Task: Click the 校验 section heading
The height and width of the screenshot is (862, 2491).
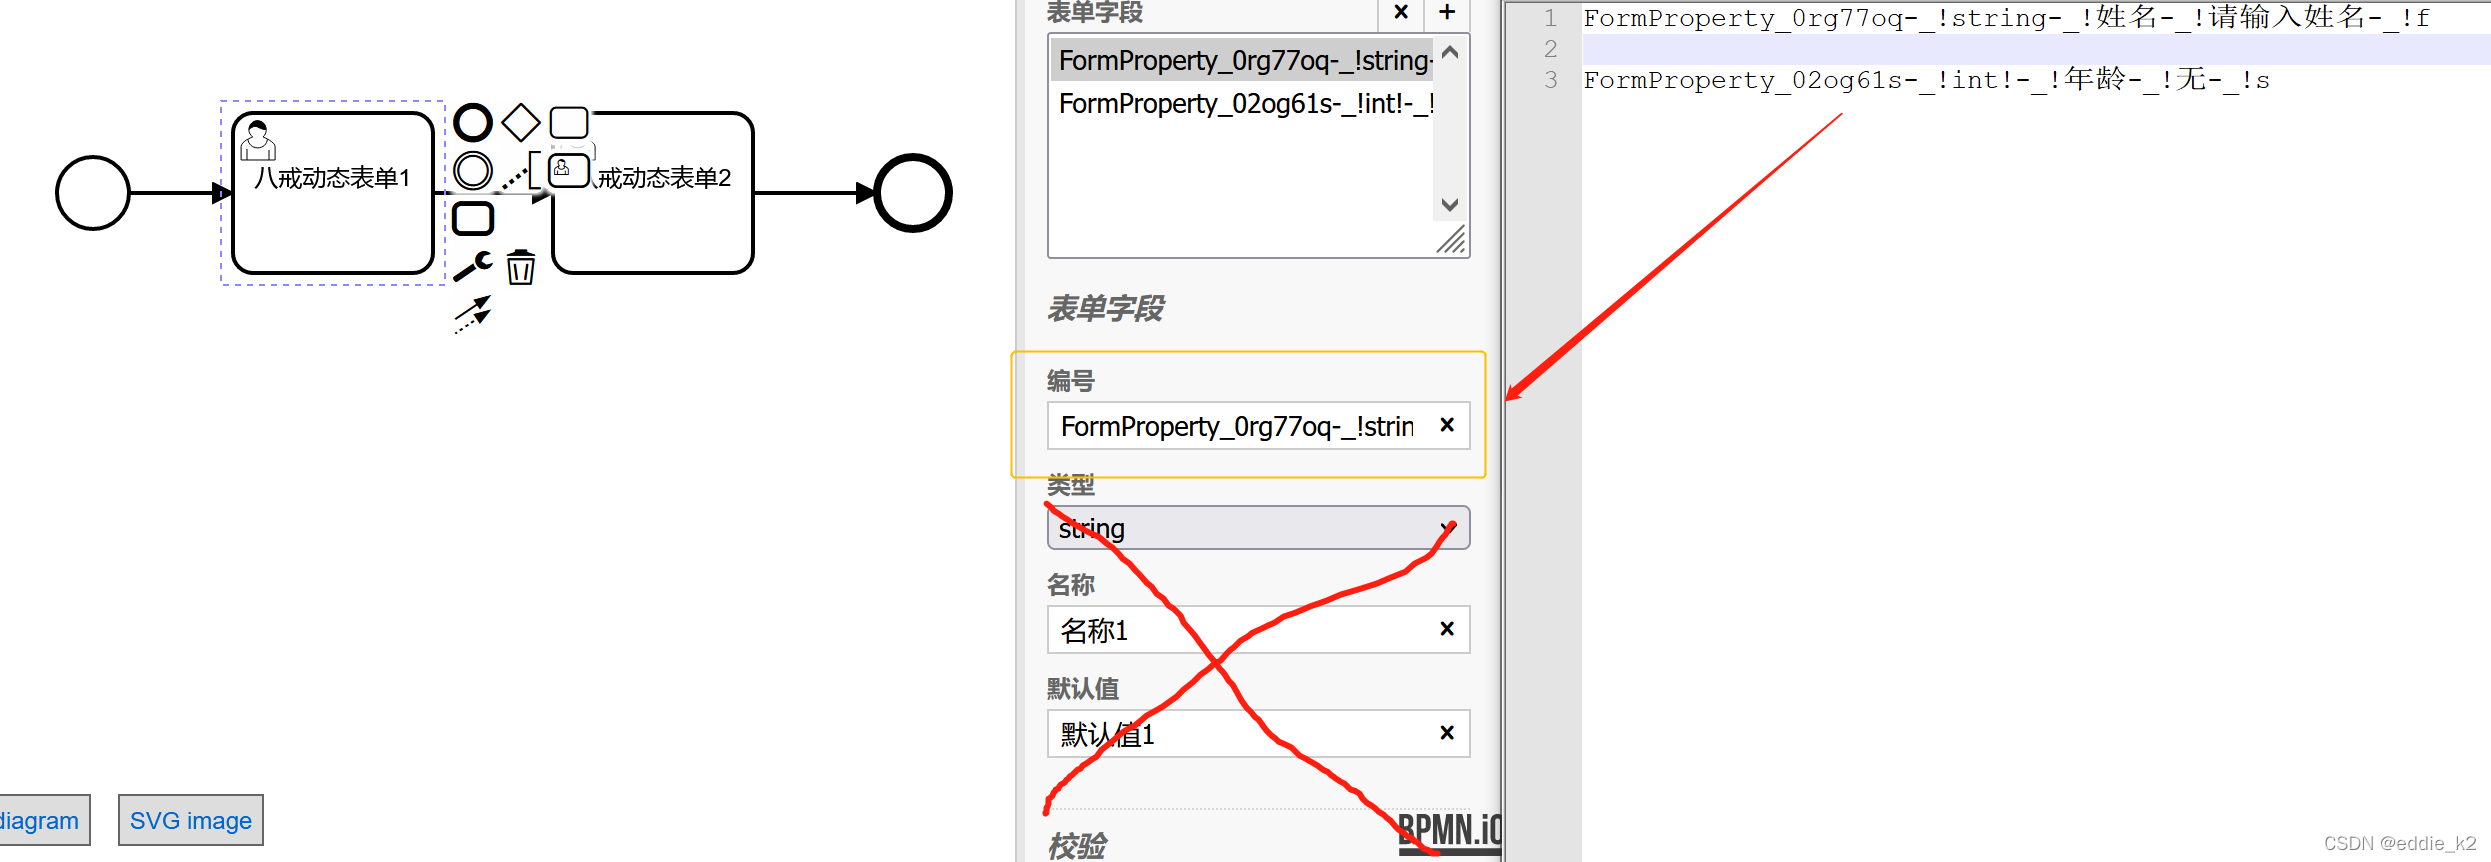Action: point(1077,847)
